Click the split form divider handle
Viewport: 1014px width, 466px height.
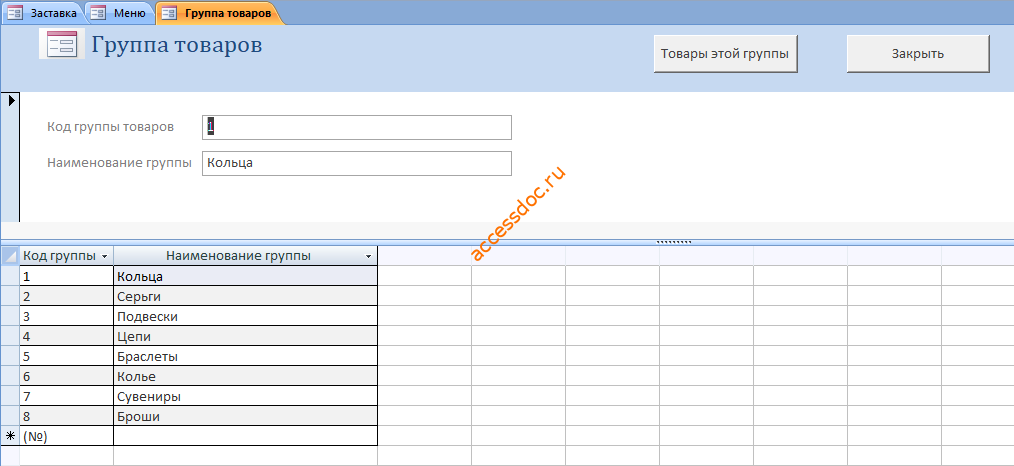674,242
